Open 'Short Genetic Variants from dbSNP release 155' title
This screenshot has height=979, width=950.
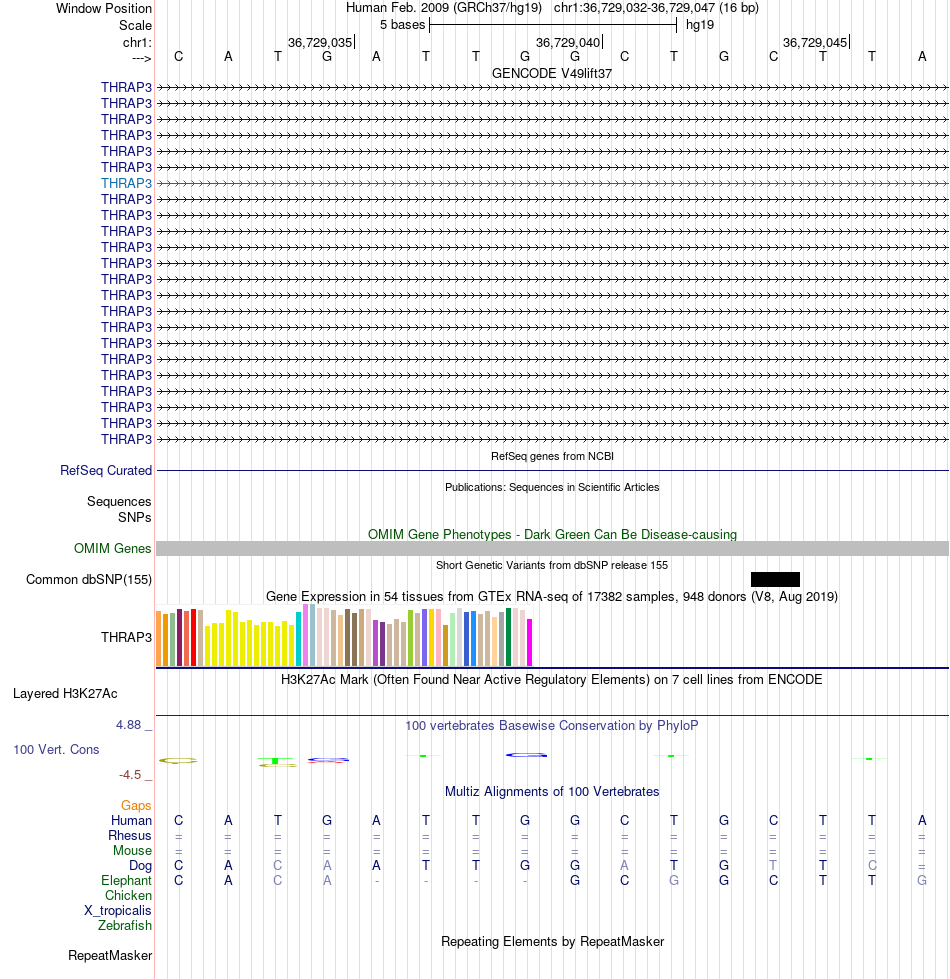tap(552, 565)
